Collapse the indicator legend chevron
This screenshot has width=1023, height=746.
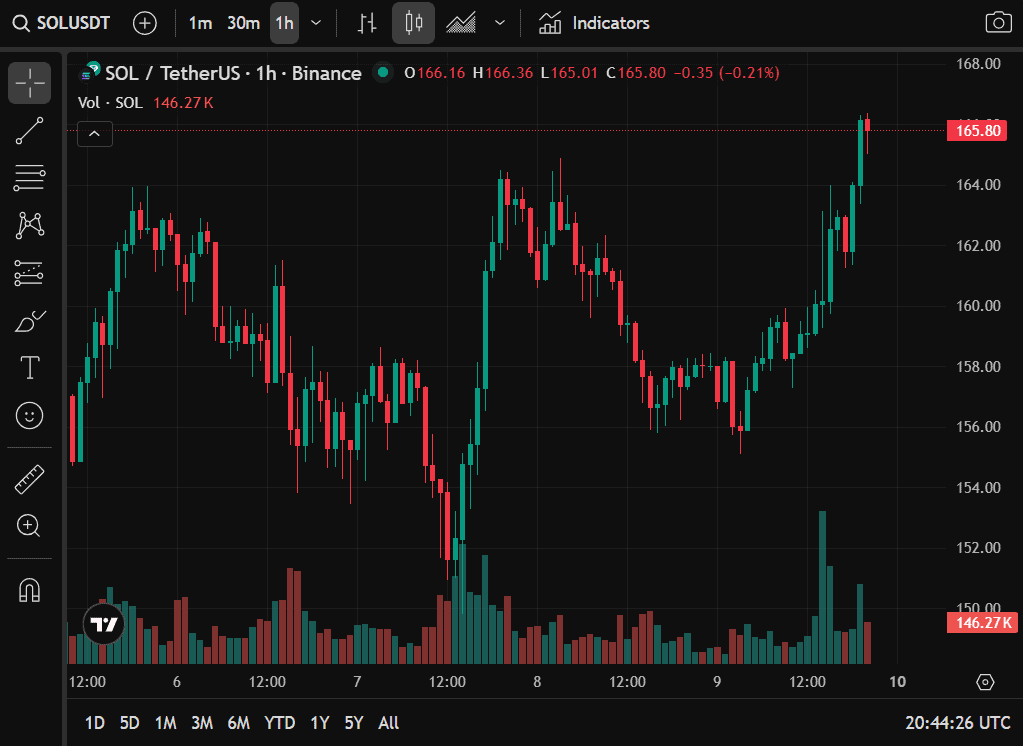click(x=95, y=133)
